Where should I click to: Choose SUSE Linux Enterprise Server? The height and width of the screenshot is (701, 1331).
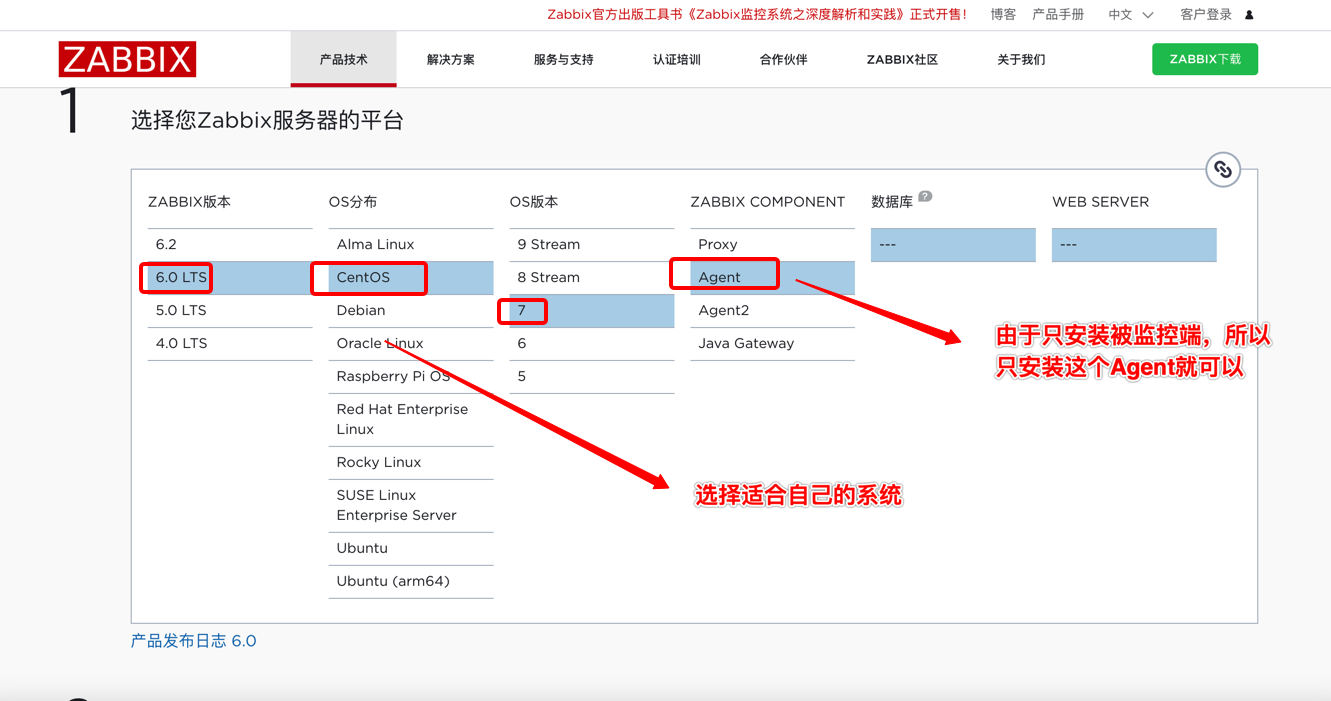point(411,506)
